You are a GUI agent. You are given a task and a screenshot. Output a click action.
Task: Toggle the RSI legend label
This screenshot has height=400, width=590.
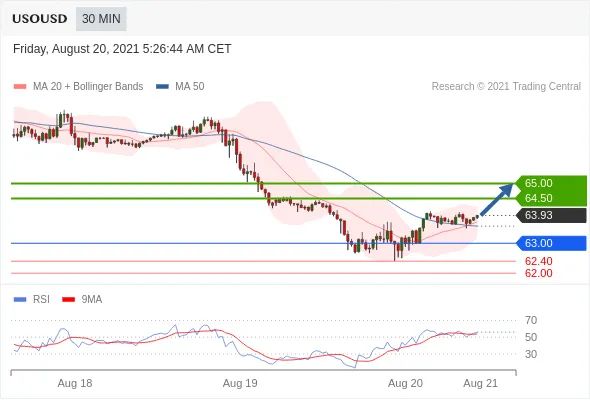[x=41, y=300]
